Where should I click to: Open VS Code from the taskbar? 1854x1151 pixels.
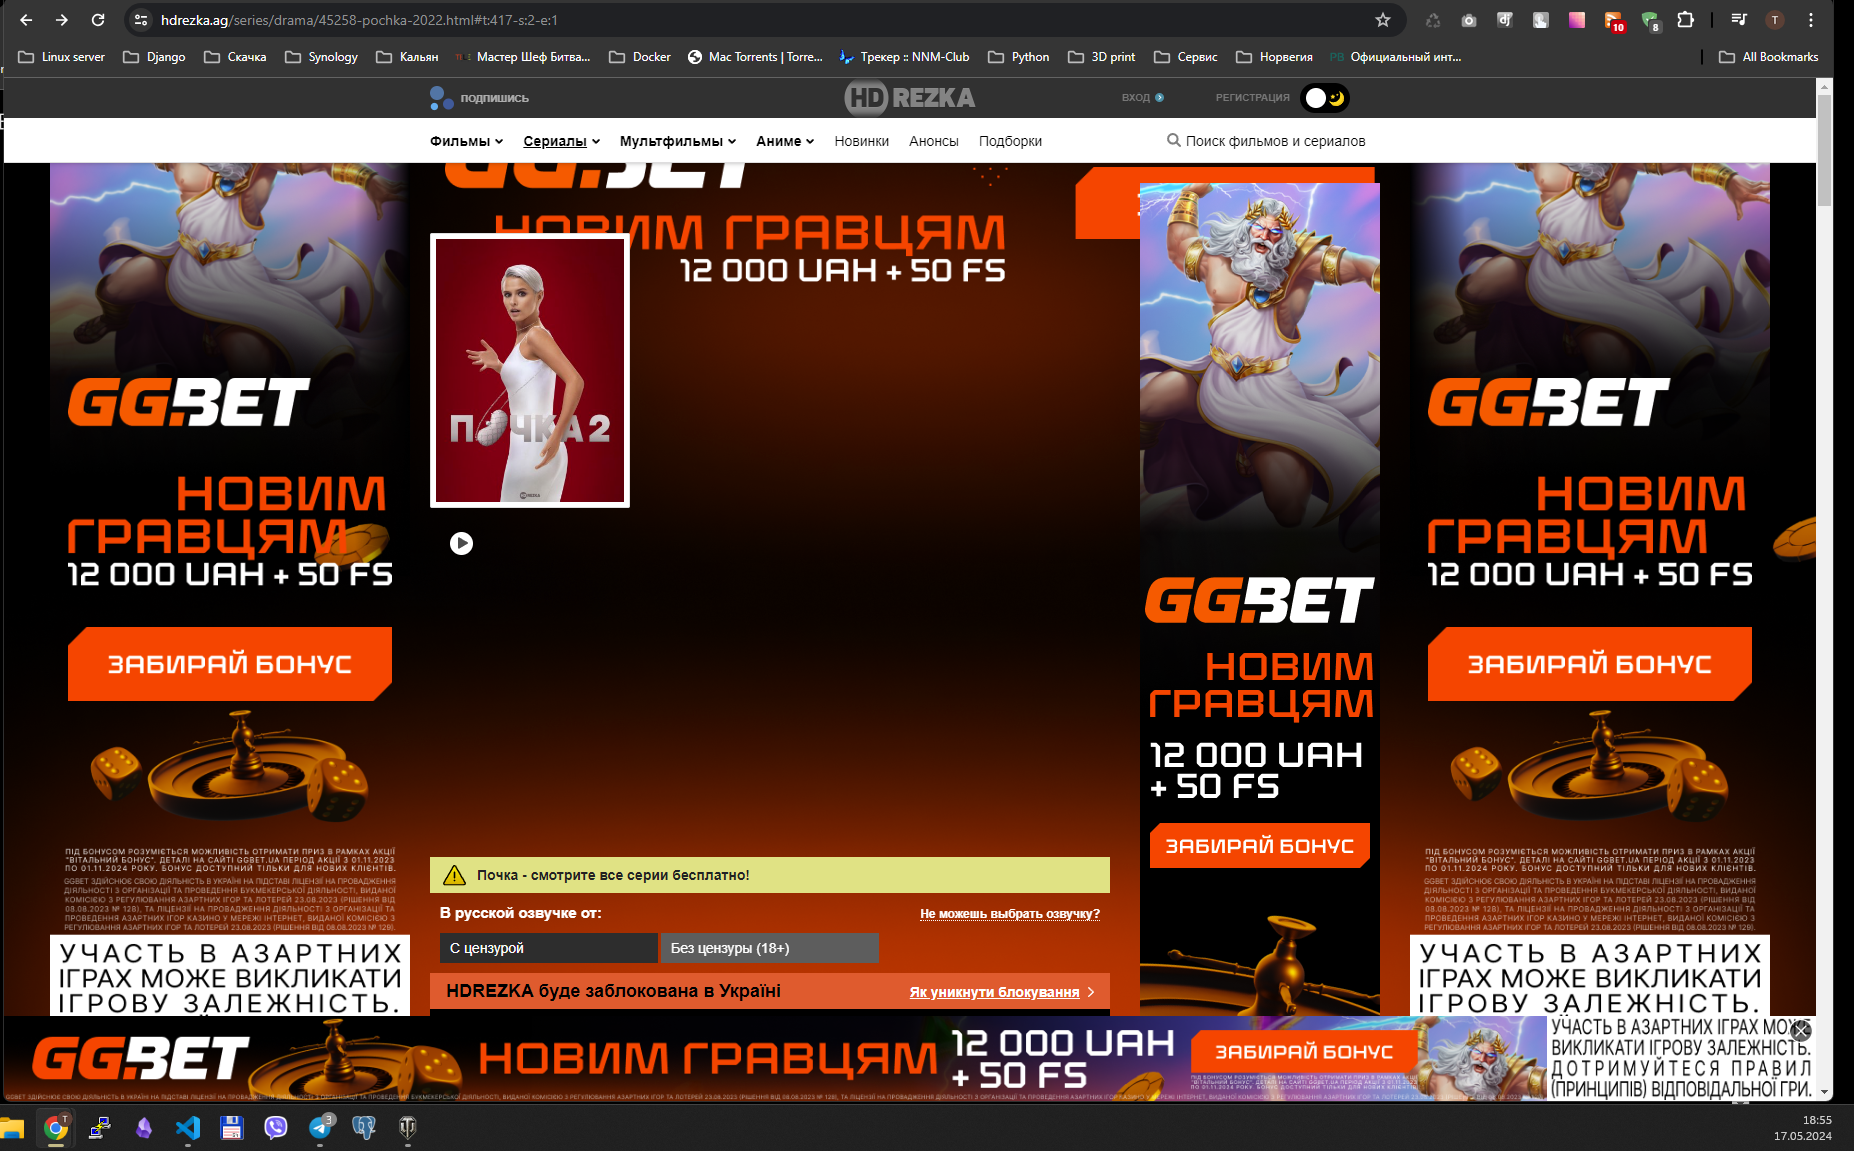pyautogui.click(x=188, y=1128)
